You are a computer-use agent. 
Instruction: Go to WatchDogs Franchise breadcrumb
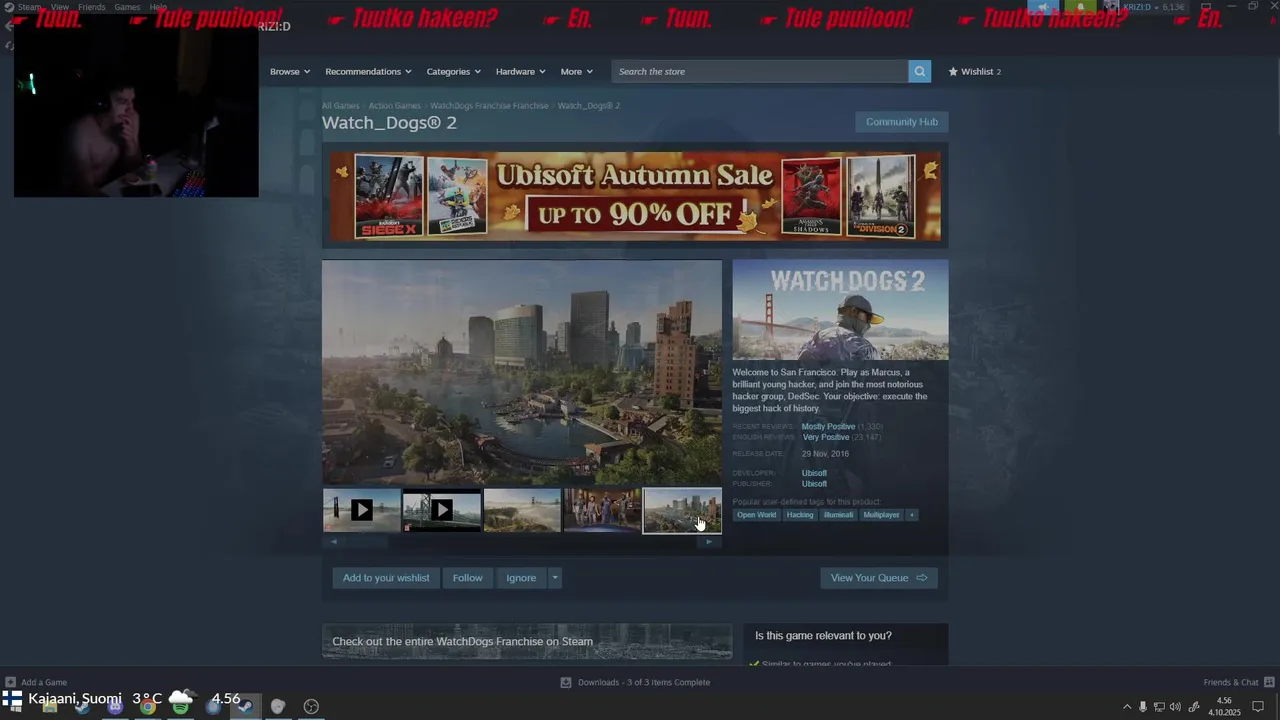pos(489,106)
